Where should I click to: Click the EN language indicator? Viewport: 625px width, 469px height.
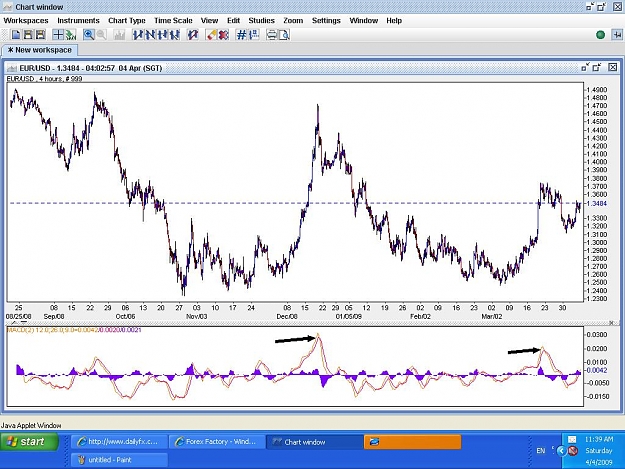pos(540,451)
